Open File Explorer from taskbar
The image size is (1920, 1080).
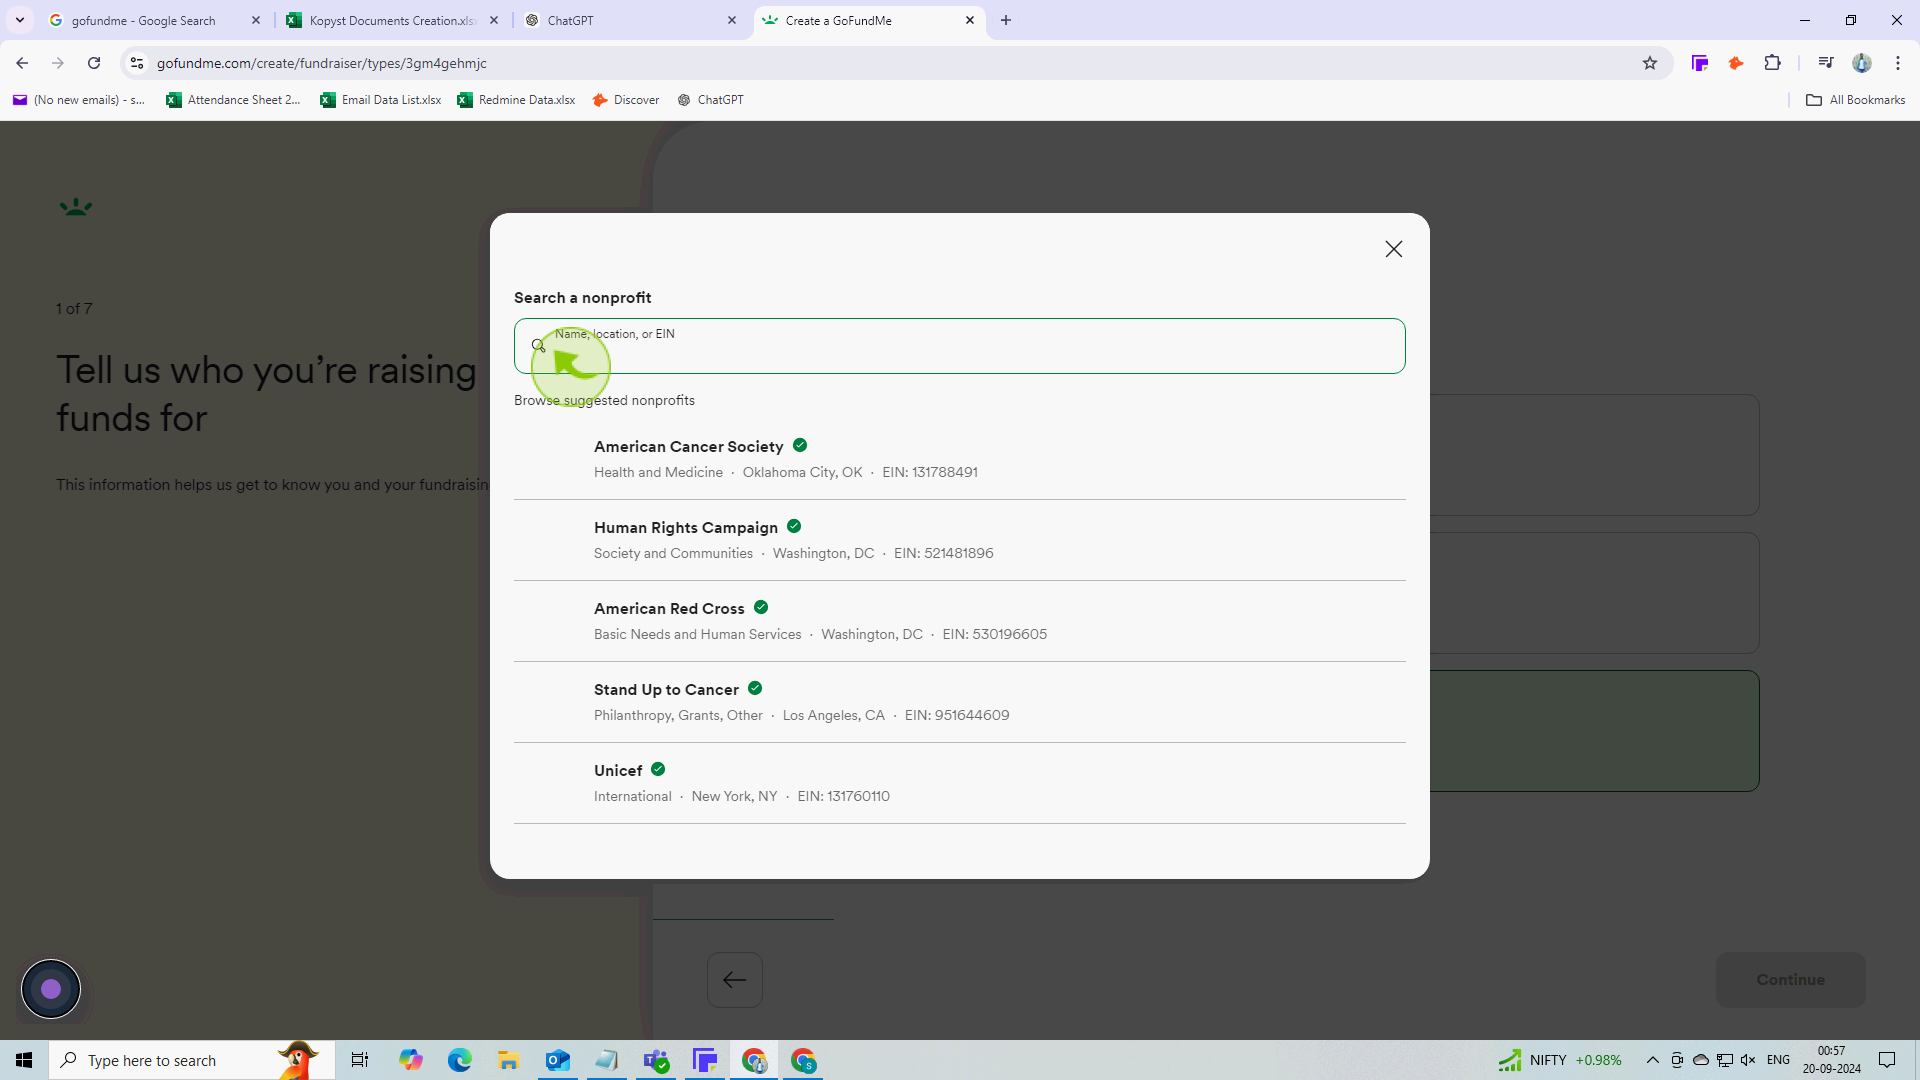[509, 1060]
